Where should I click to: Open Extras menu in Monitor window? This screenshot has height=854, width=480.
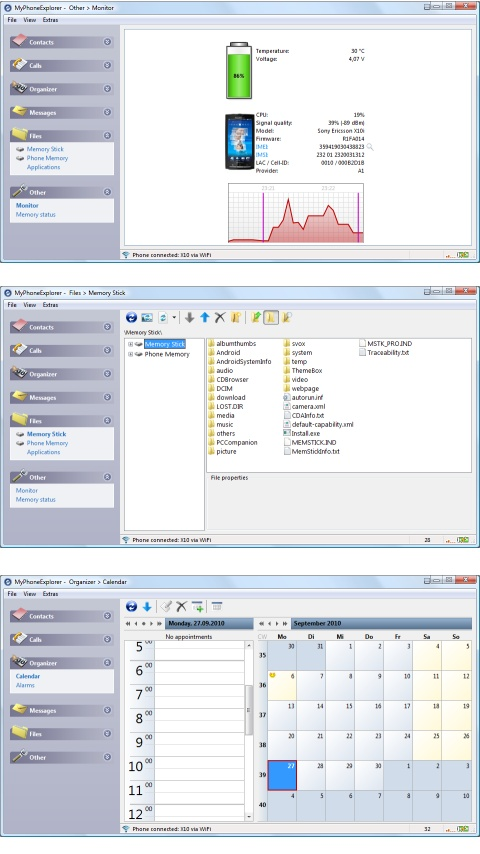coord(50,20)
